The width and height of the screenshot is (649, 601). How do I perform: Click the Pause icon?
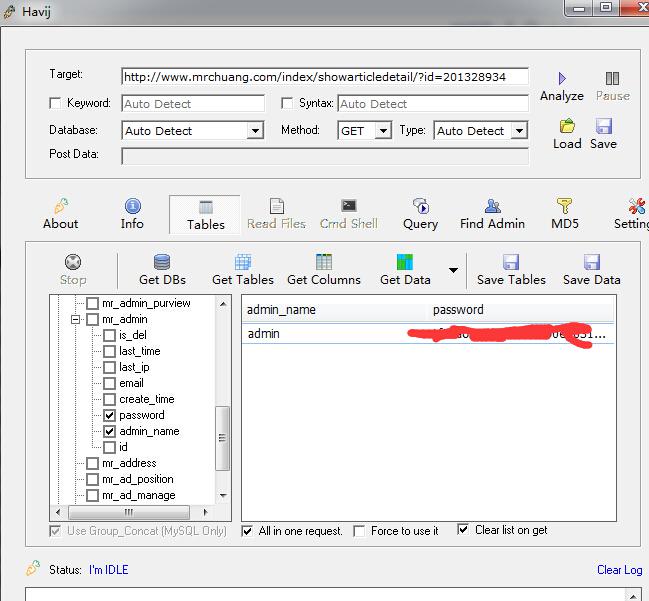tap(612, 78)
